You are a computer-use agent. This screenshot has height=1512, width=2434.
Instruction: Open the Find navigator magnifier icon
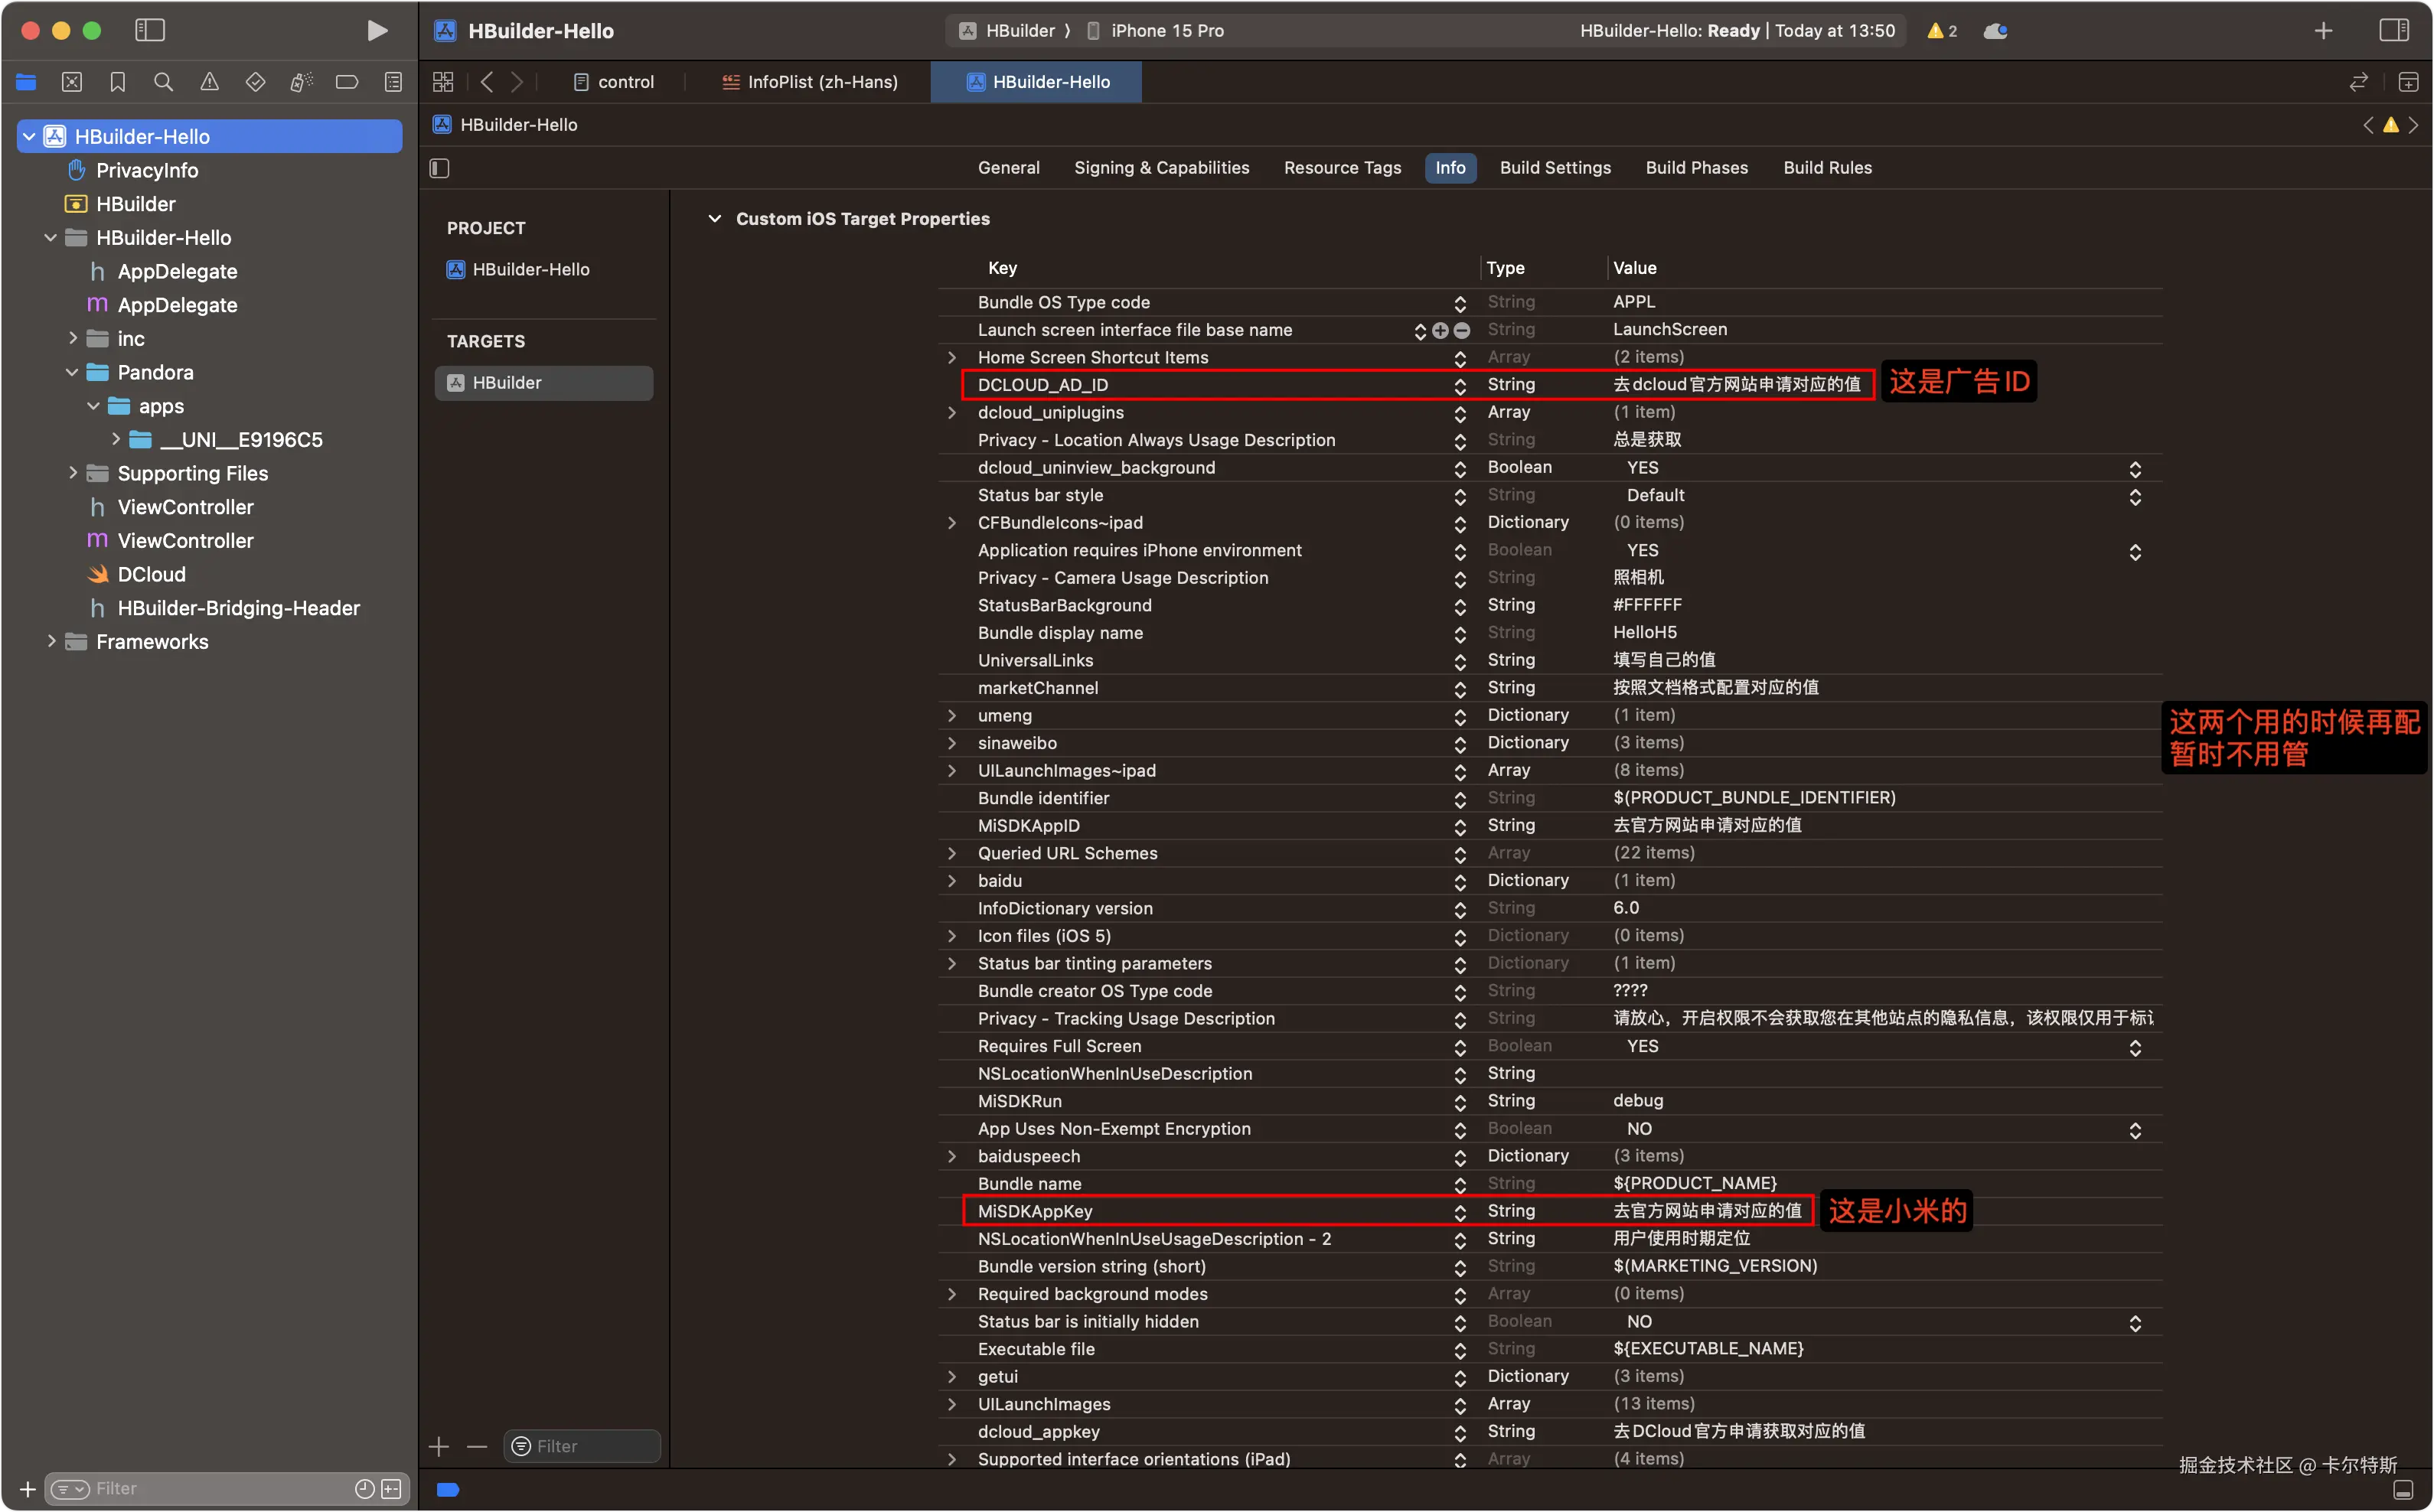point(163,82)
